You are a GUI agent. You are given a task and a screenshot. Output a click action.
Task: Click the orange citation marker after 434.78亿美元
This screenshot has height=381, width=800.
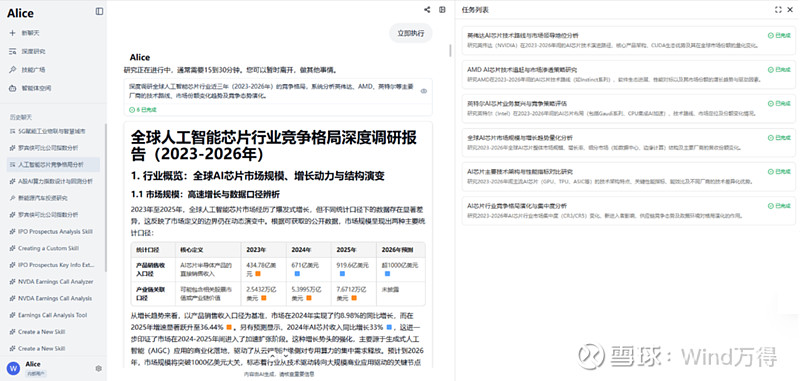click(258, 273)
